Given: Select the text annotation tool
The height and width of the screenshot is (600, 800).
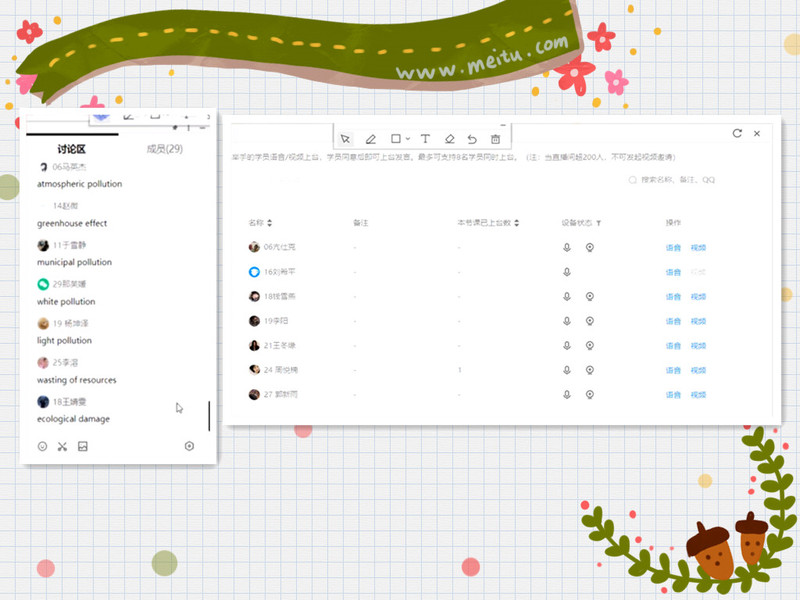Looking at the screenshot, I should 425,139.
